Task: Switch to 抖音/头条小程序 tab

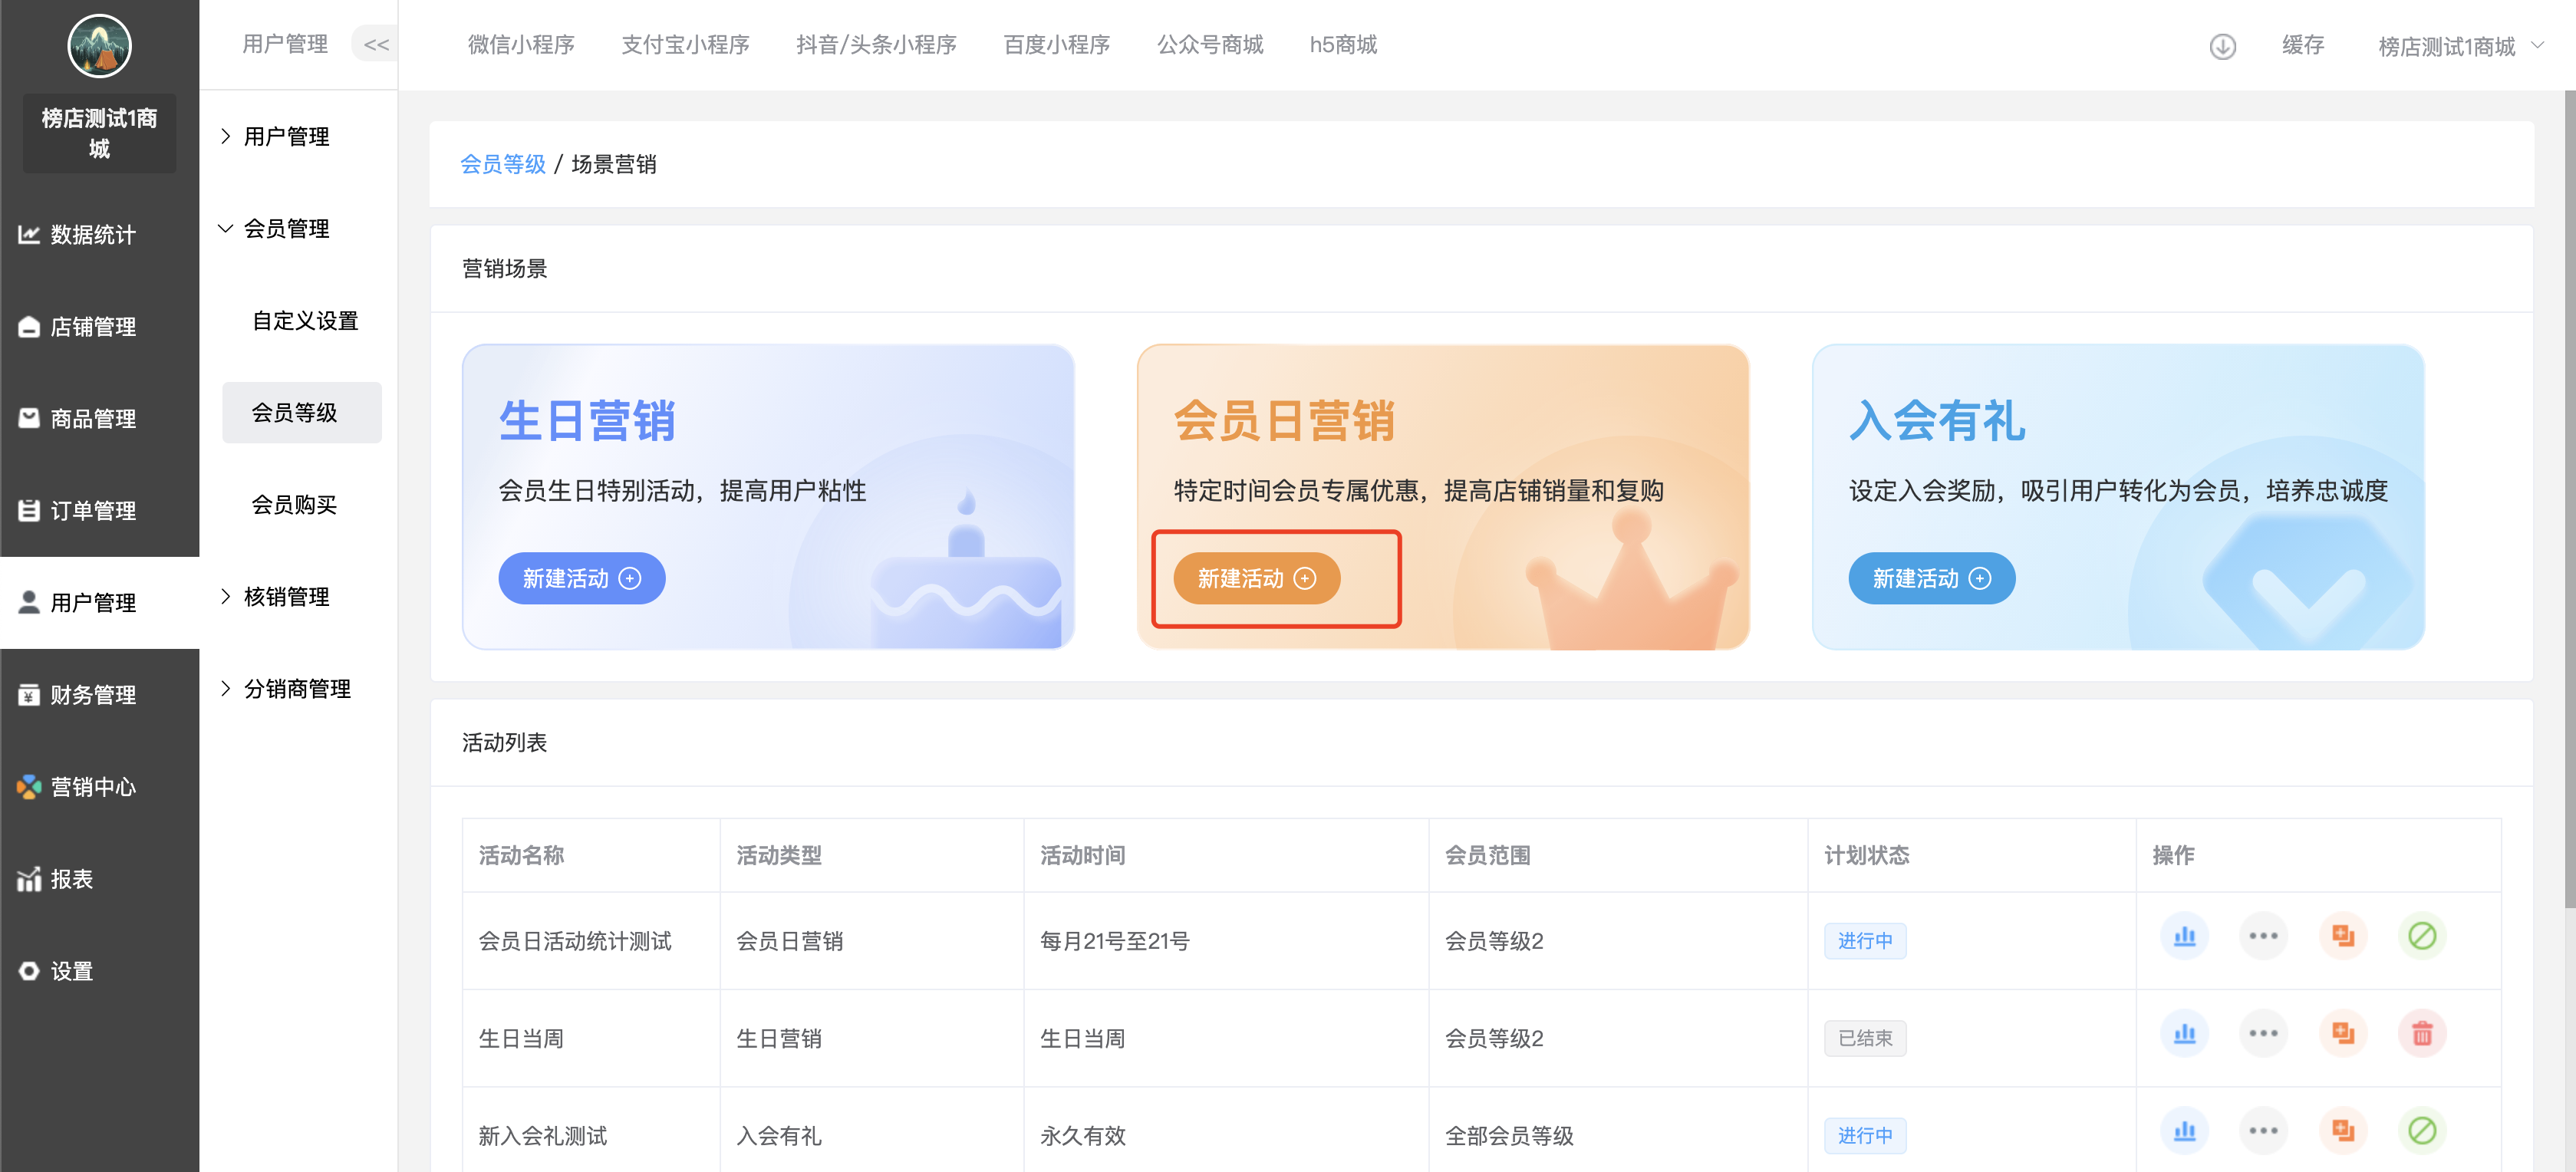Action: [876, 44]
